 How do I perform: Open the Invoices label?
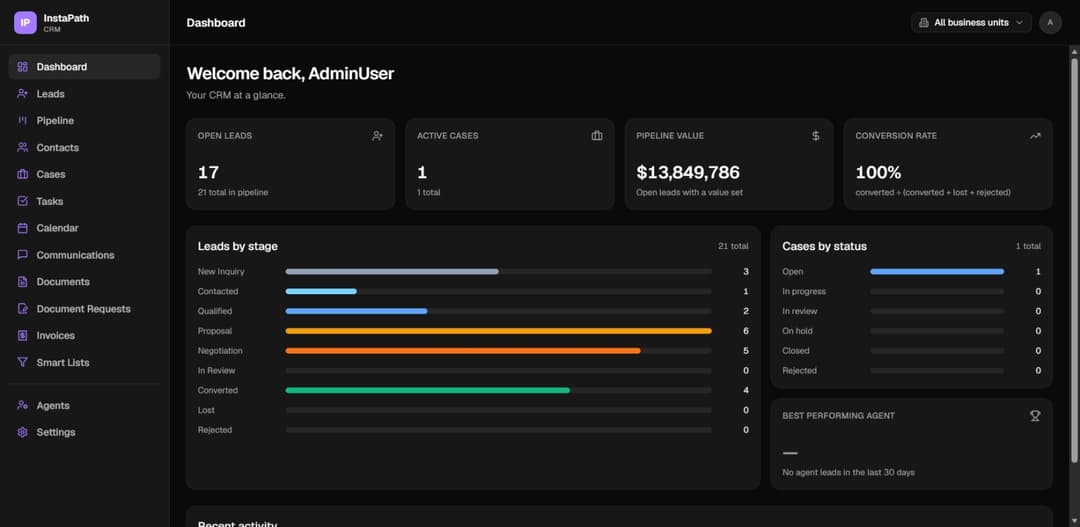[x=56, y=335]
